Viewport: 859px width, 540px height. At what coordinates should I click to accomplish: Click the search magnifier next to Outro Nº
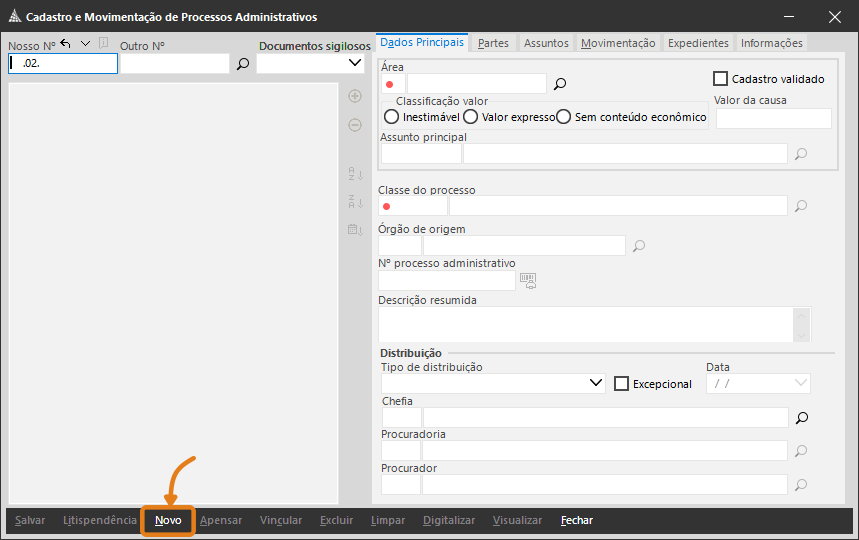click(x=242, y=64)
